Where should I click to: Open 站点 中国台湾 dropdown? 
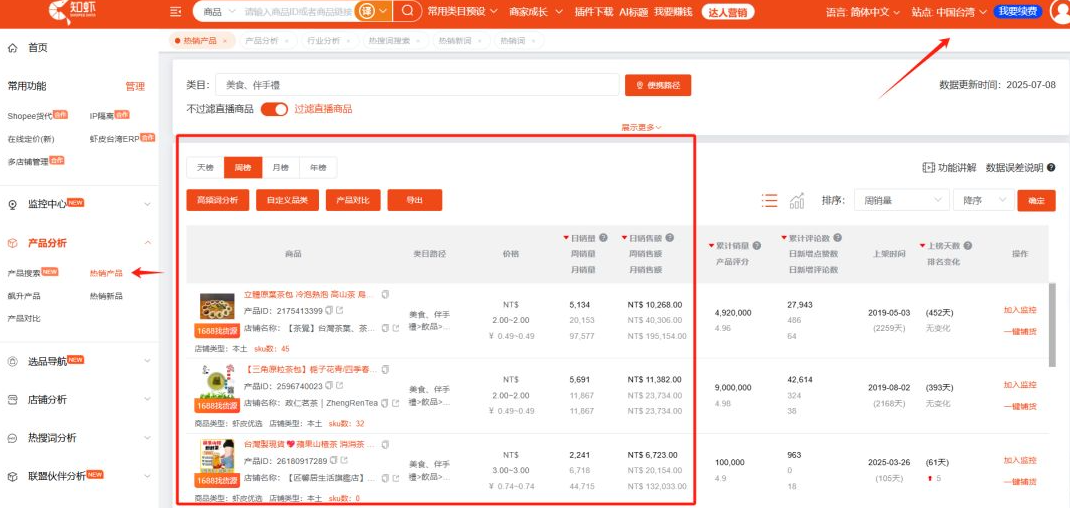click(x=949, y=12)
